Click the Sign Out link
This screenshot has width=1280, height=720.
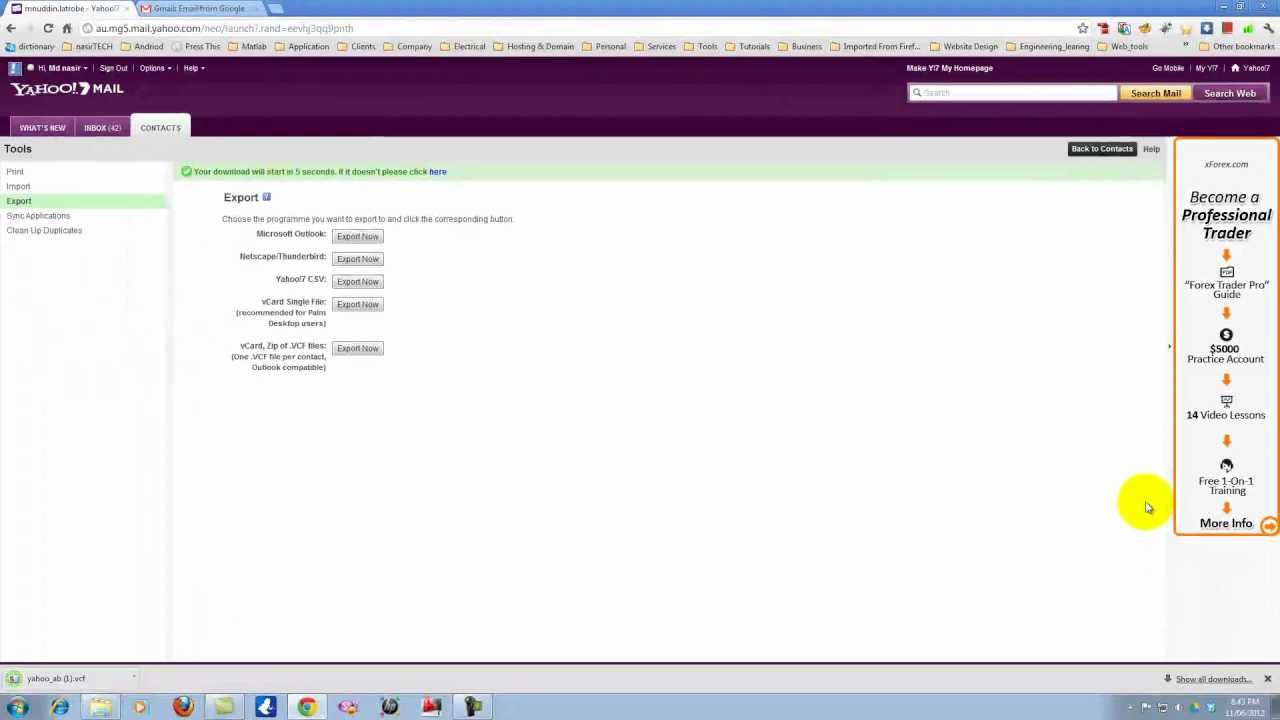(113, 68)
